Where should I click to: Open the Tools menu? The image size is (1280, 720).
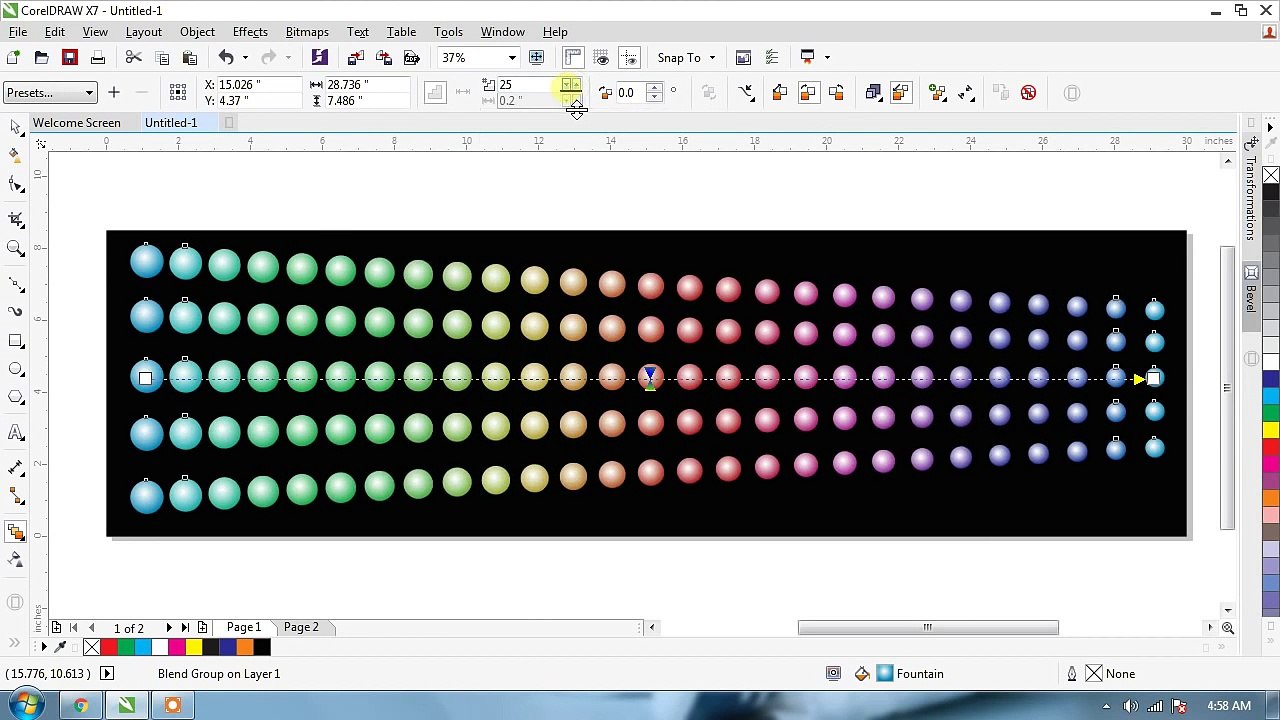coord(448,32)
